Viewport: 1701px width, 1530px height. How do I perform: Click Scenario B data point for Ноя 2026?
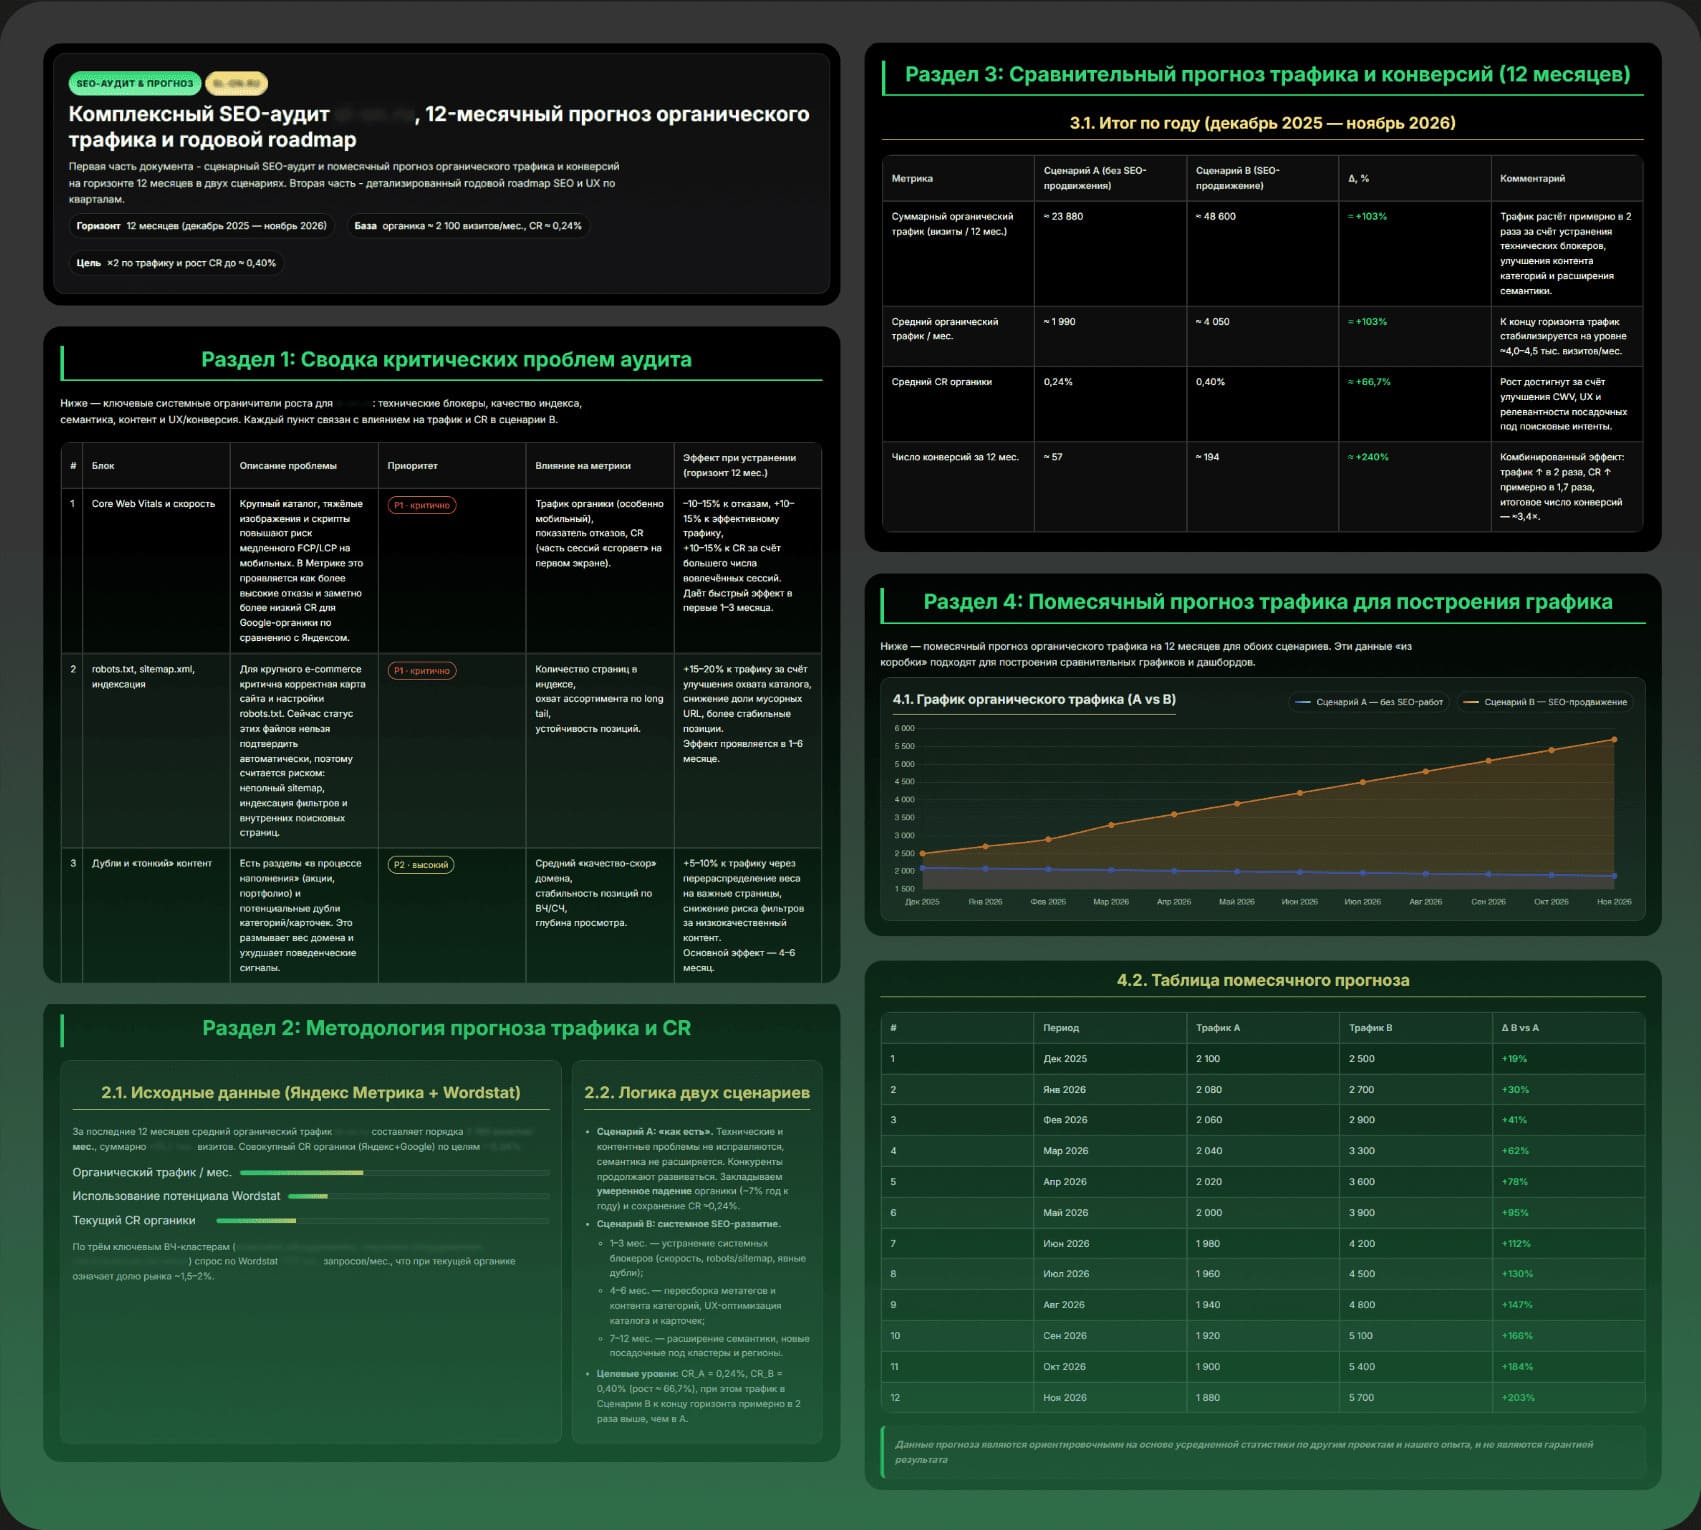click(x=1614, y=740)
